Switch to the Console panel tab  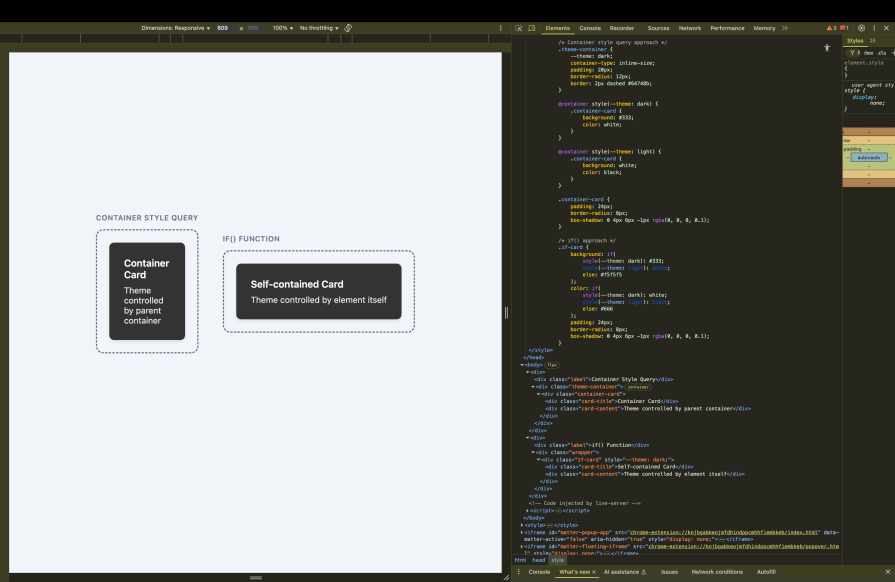click(592, 28)
